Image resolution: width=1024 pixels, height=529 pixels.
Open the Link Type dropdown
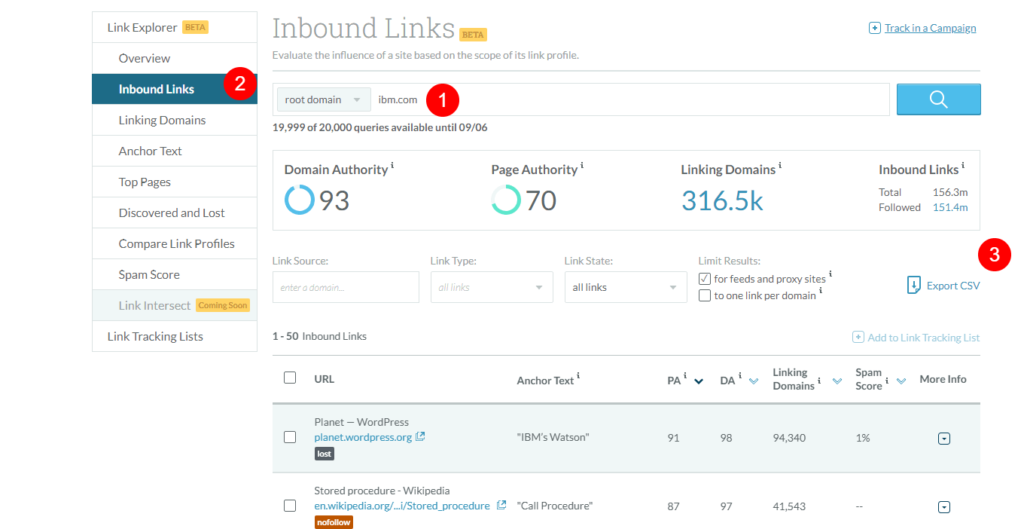491,287
